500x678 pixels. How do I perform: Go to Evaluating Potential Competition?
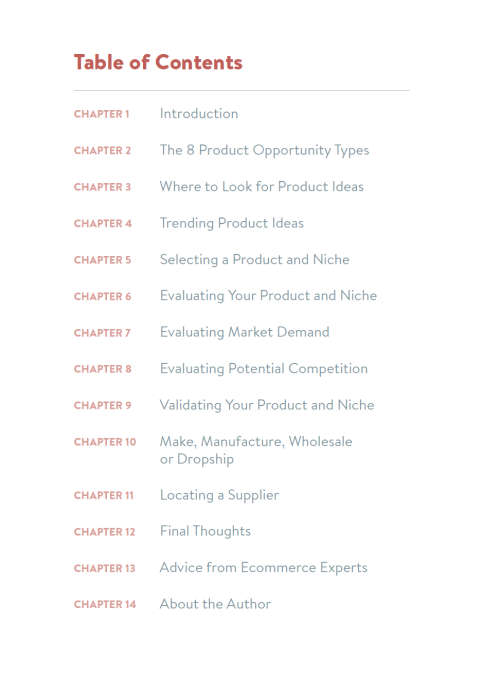tap(263, 368)
